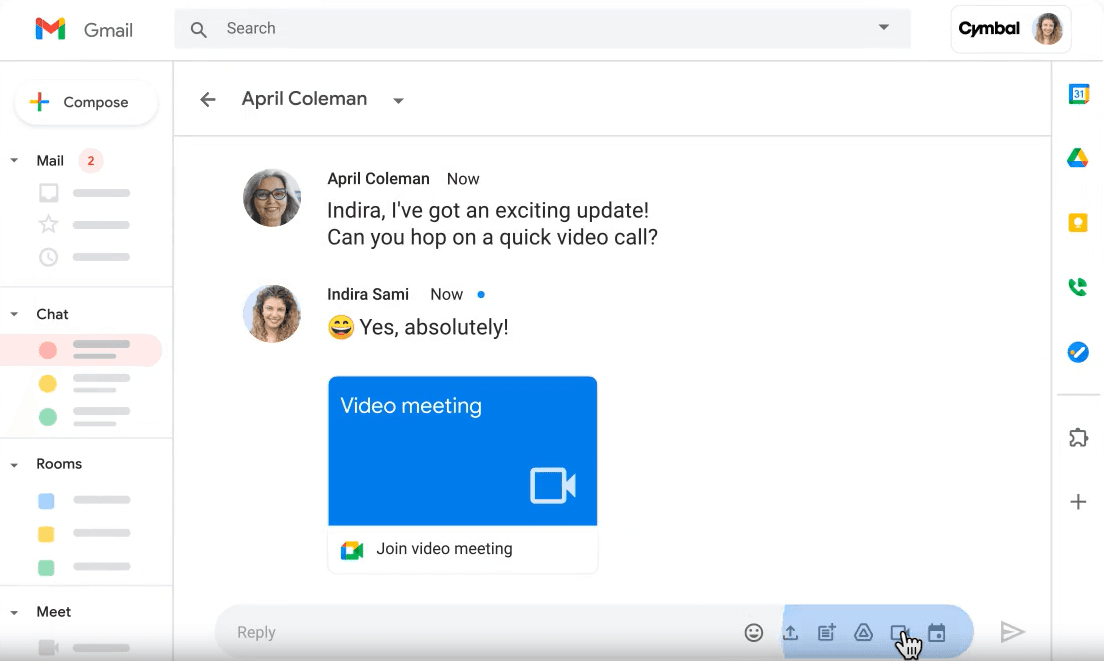Image resolution: width=1104 pixels, height=661 pixels.
Task: Open search options with the dropdown arrow
Action: pyautogui.click(x=884, y=28)
